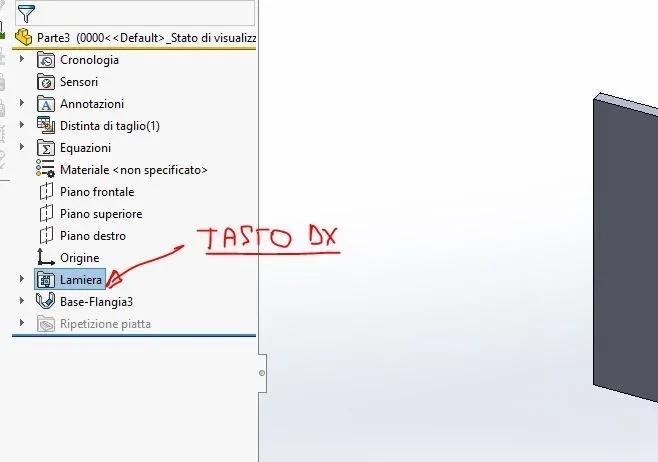Select the gray sheet metal face
The height and width of the screenshot is (462, 658).
pos(626,248)
